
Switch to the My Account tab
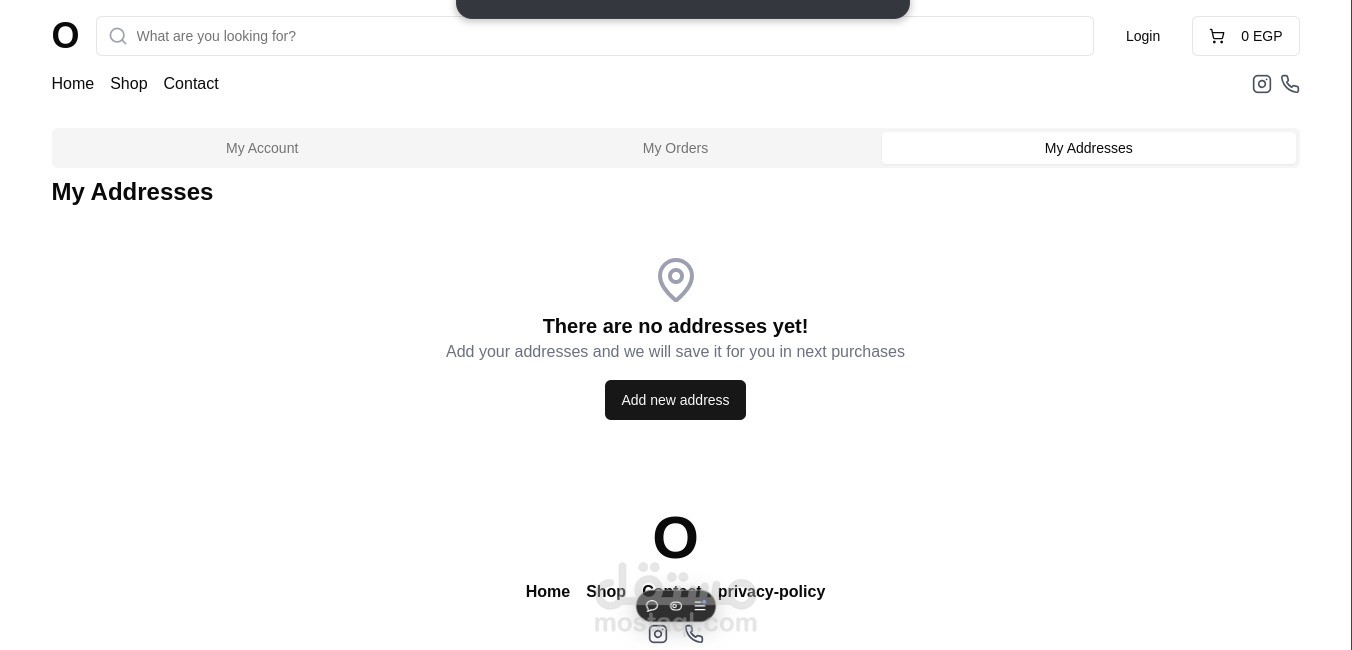[x=262, y=148]
